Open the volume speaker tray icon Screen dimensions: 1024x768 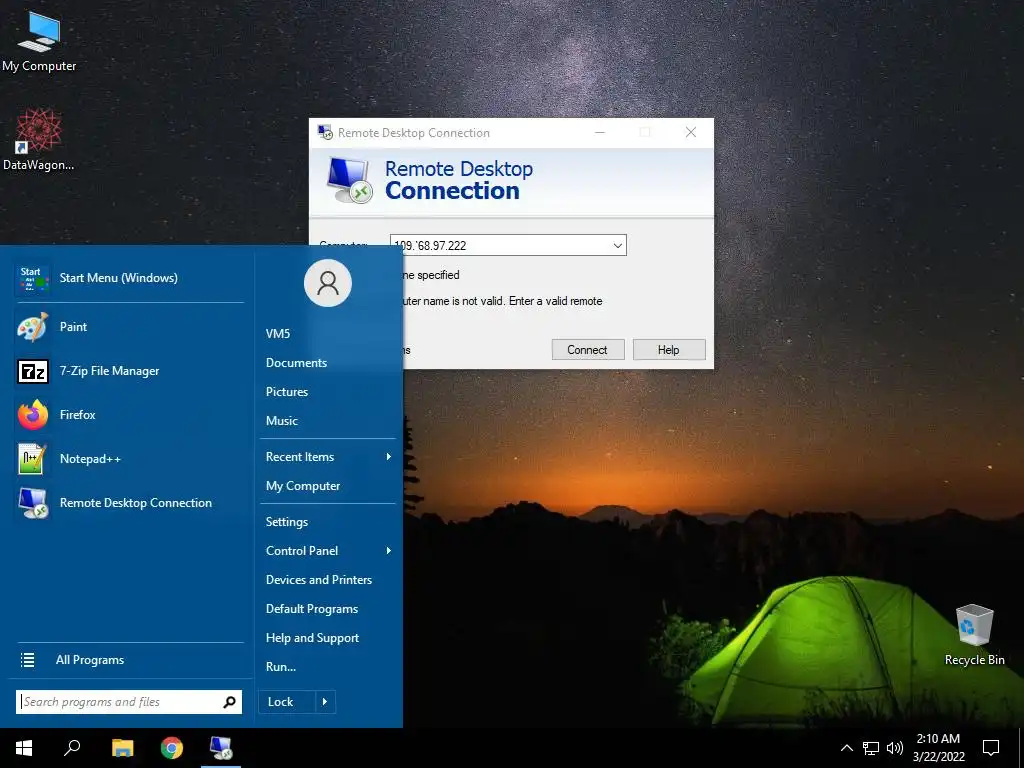click(895, 748)
